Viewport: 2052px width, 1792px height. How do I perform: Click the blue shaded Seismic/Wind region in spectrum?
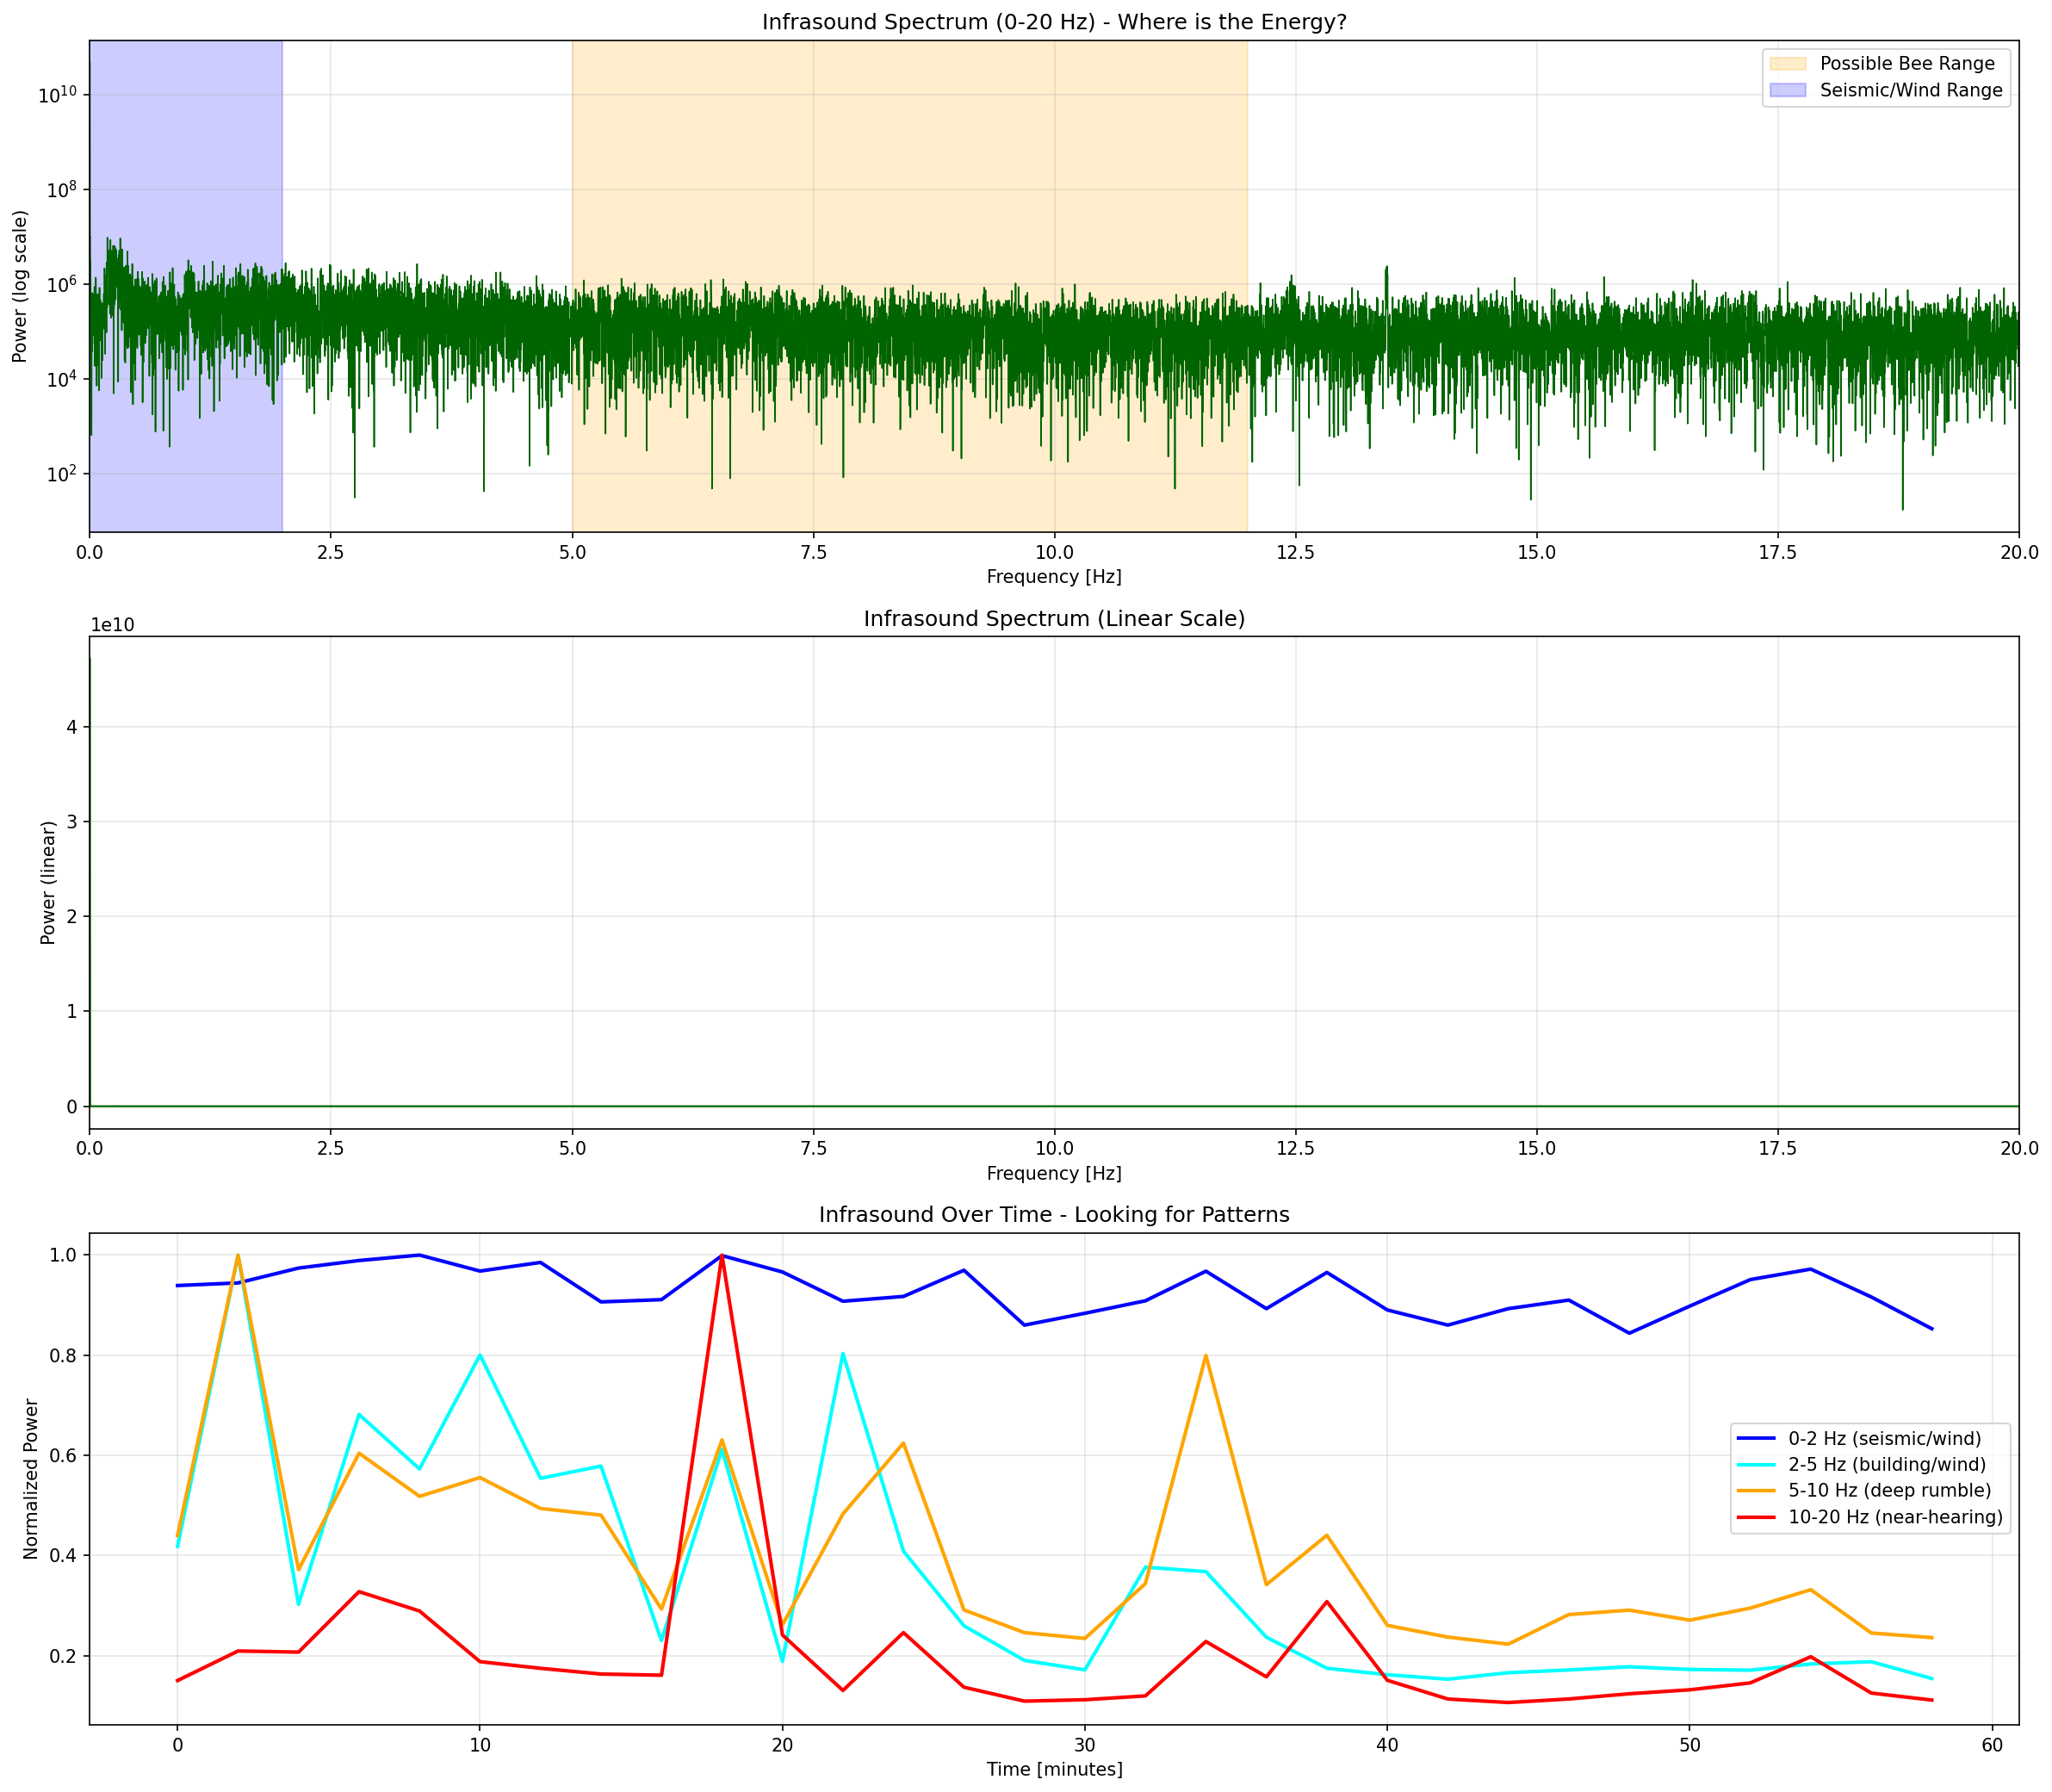pos(185,150)
